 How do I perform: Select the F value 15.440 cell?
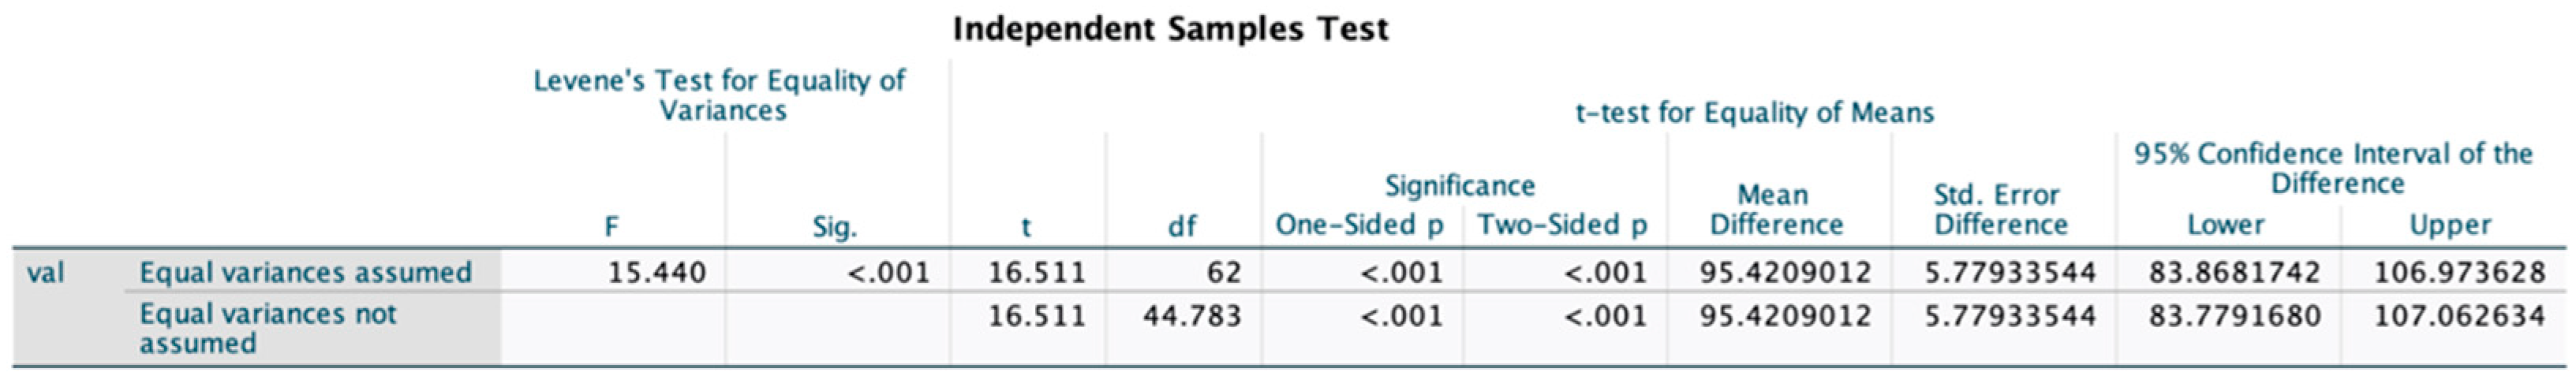click(x=657, y=272)
